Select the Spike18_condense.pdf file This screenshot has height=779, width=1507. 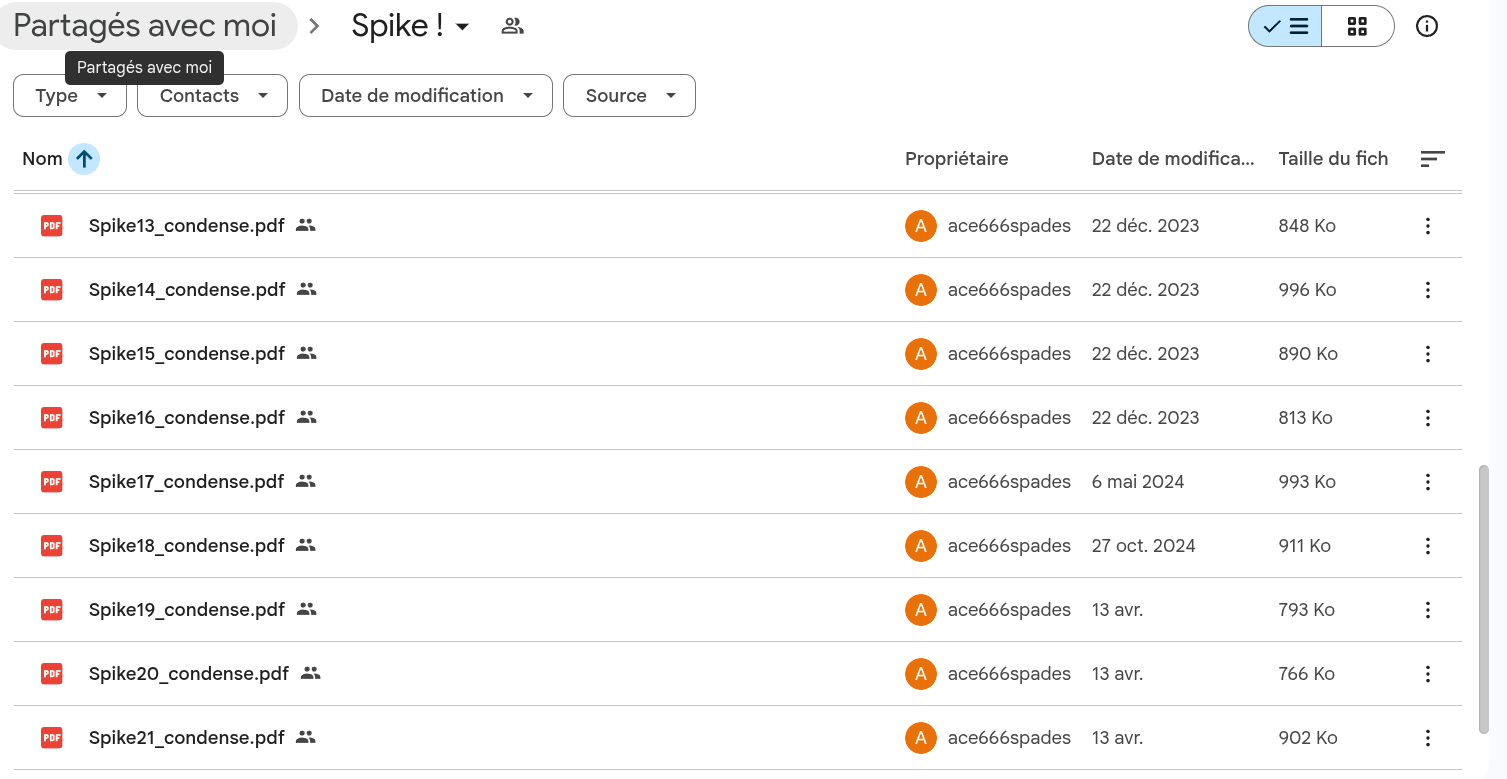737,546
